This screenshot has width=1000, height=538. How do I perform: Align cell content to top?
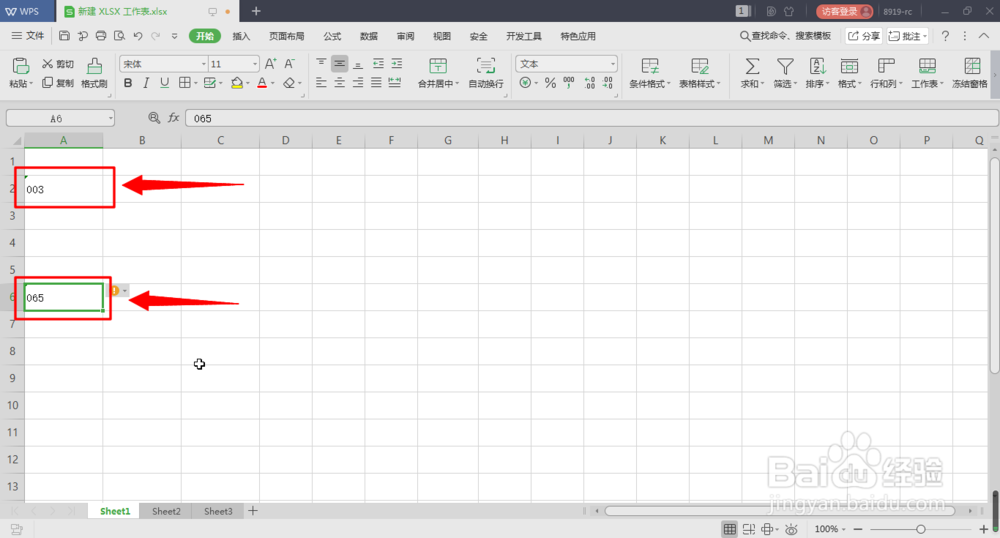pos(321,63)
